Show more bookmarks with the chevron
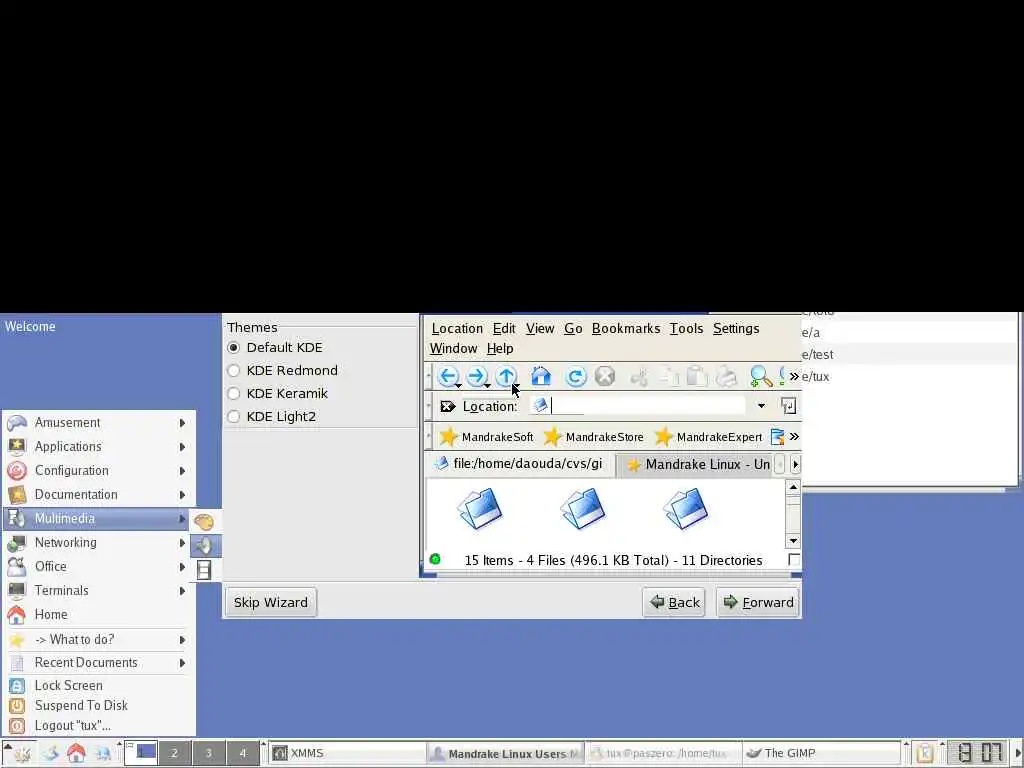The image size is (1024, 768). (x=794, y=436)
